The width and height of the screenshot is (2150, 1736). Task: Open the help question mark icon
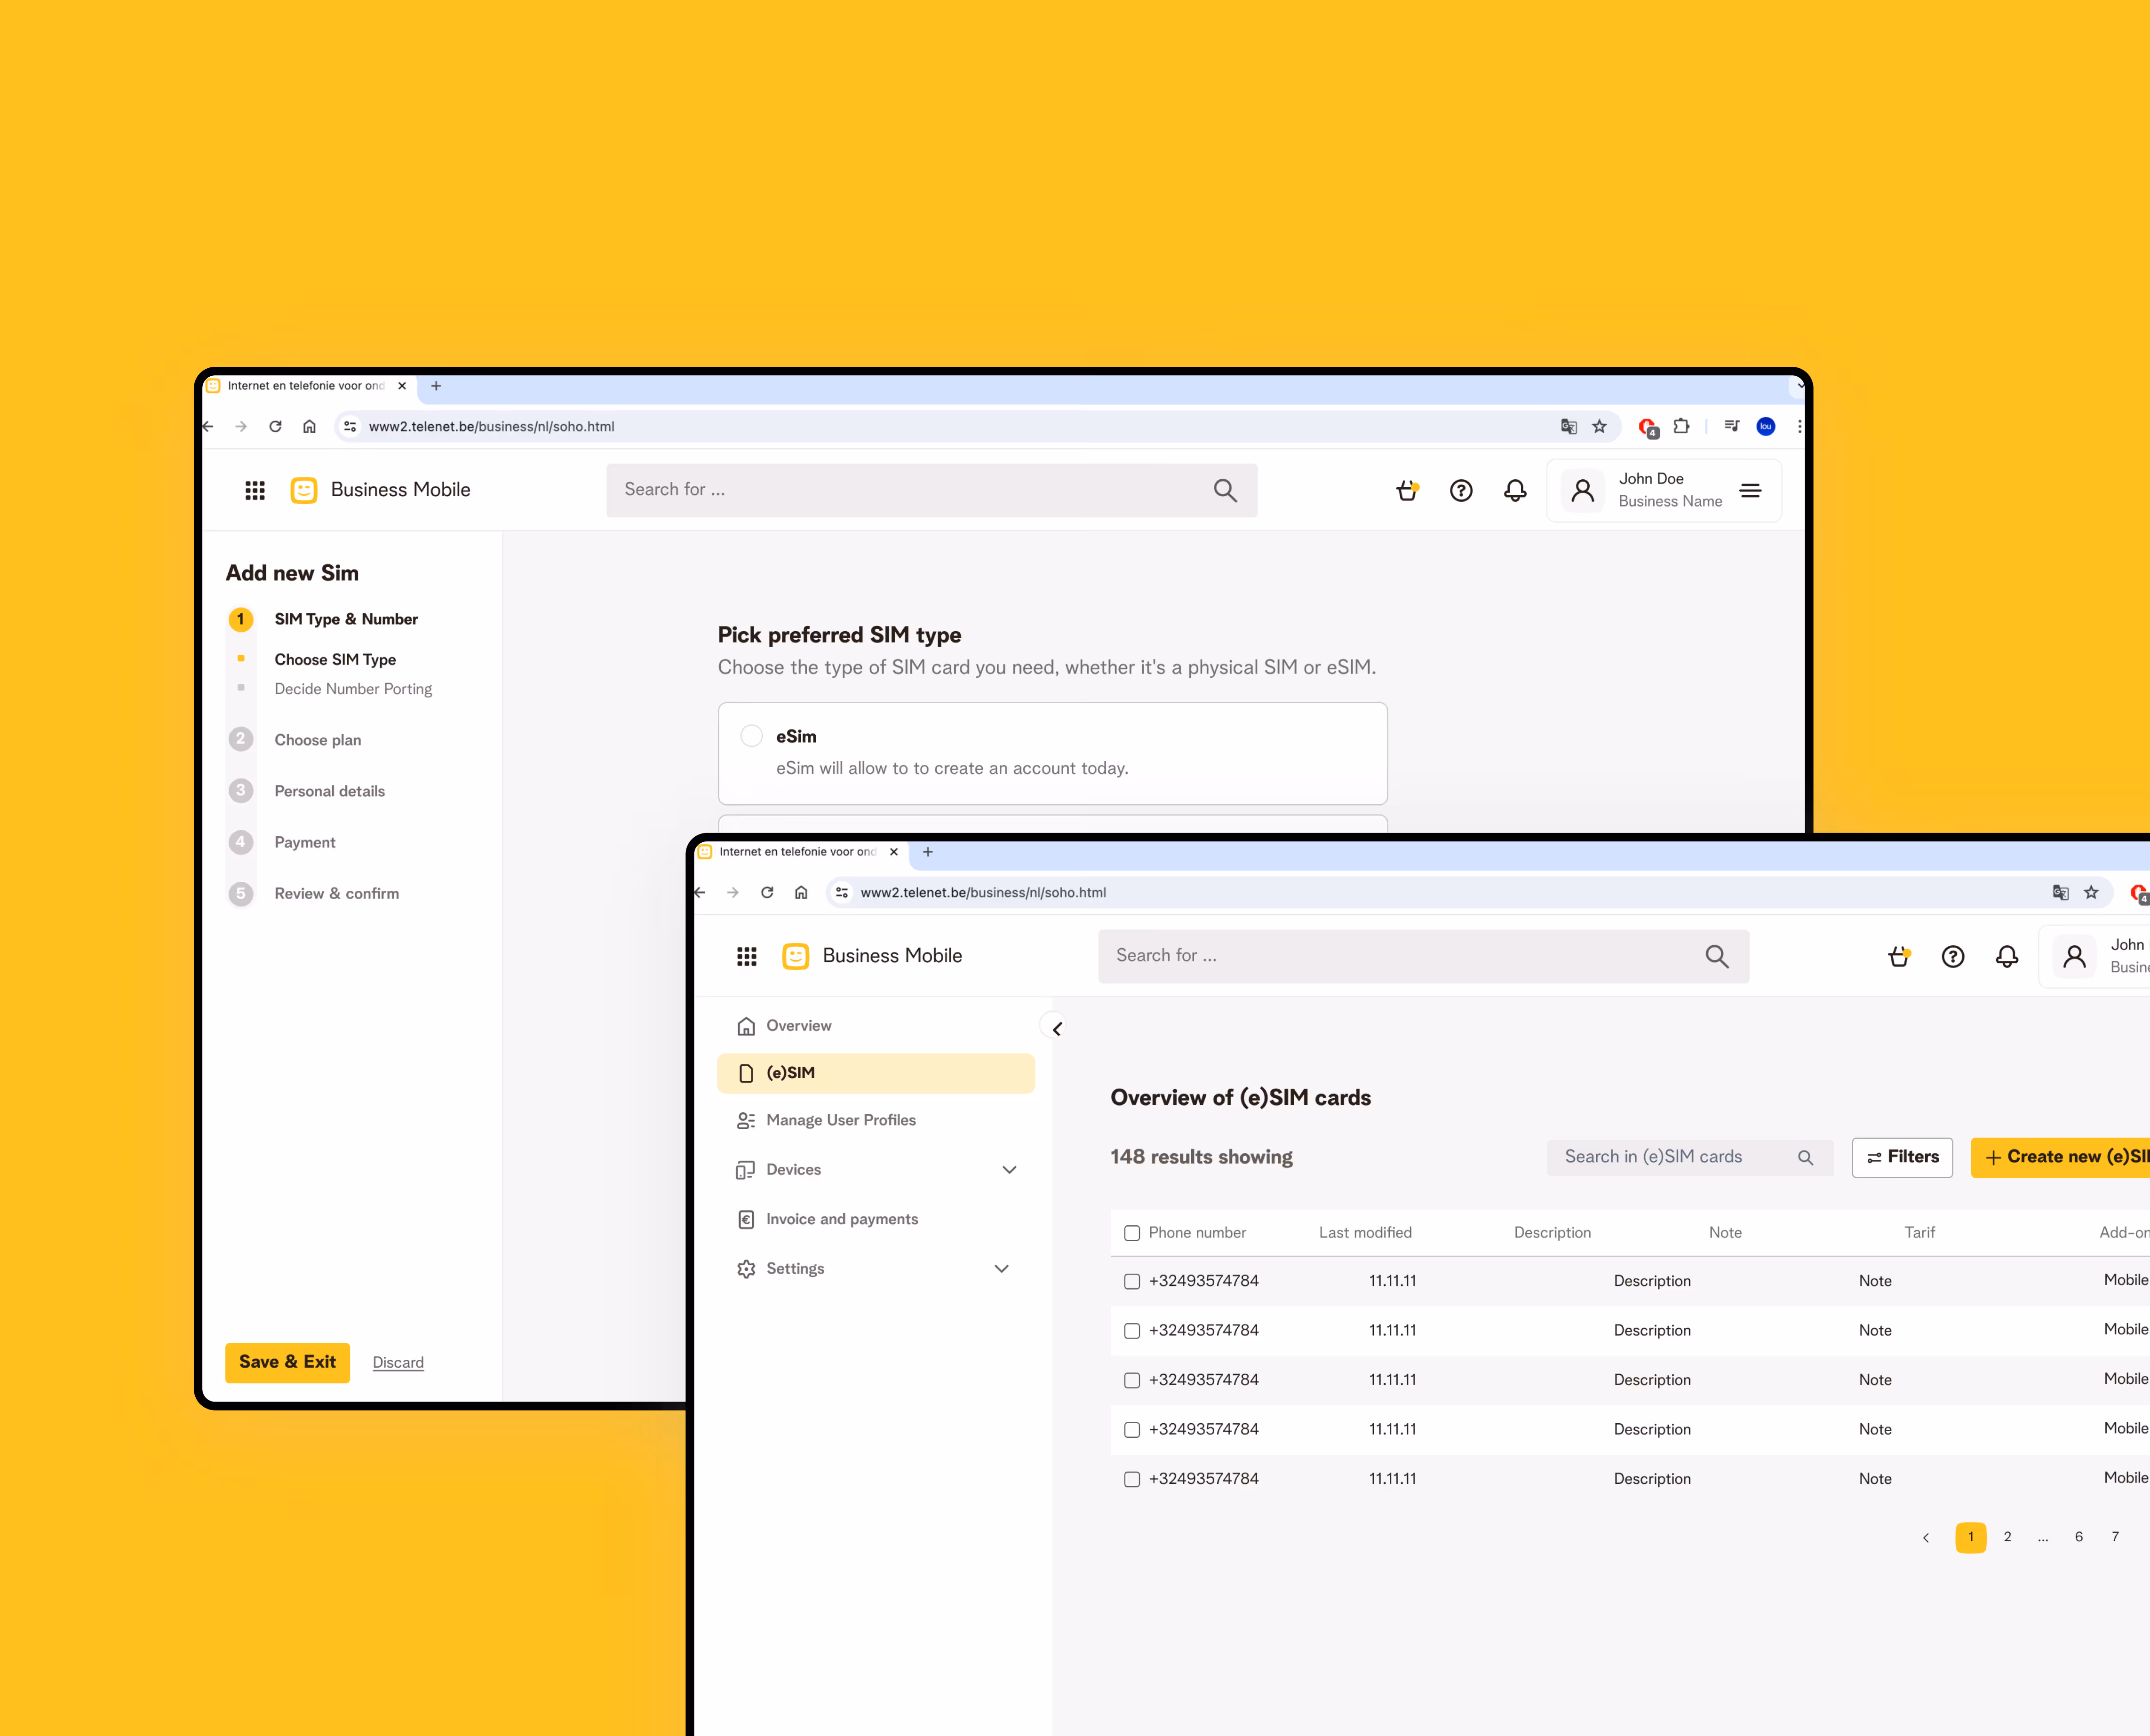coord(1953,956)
